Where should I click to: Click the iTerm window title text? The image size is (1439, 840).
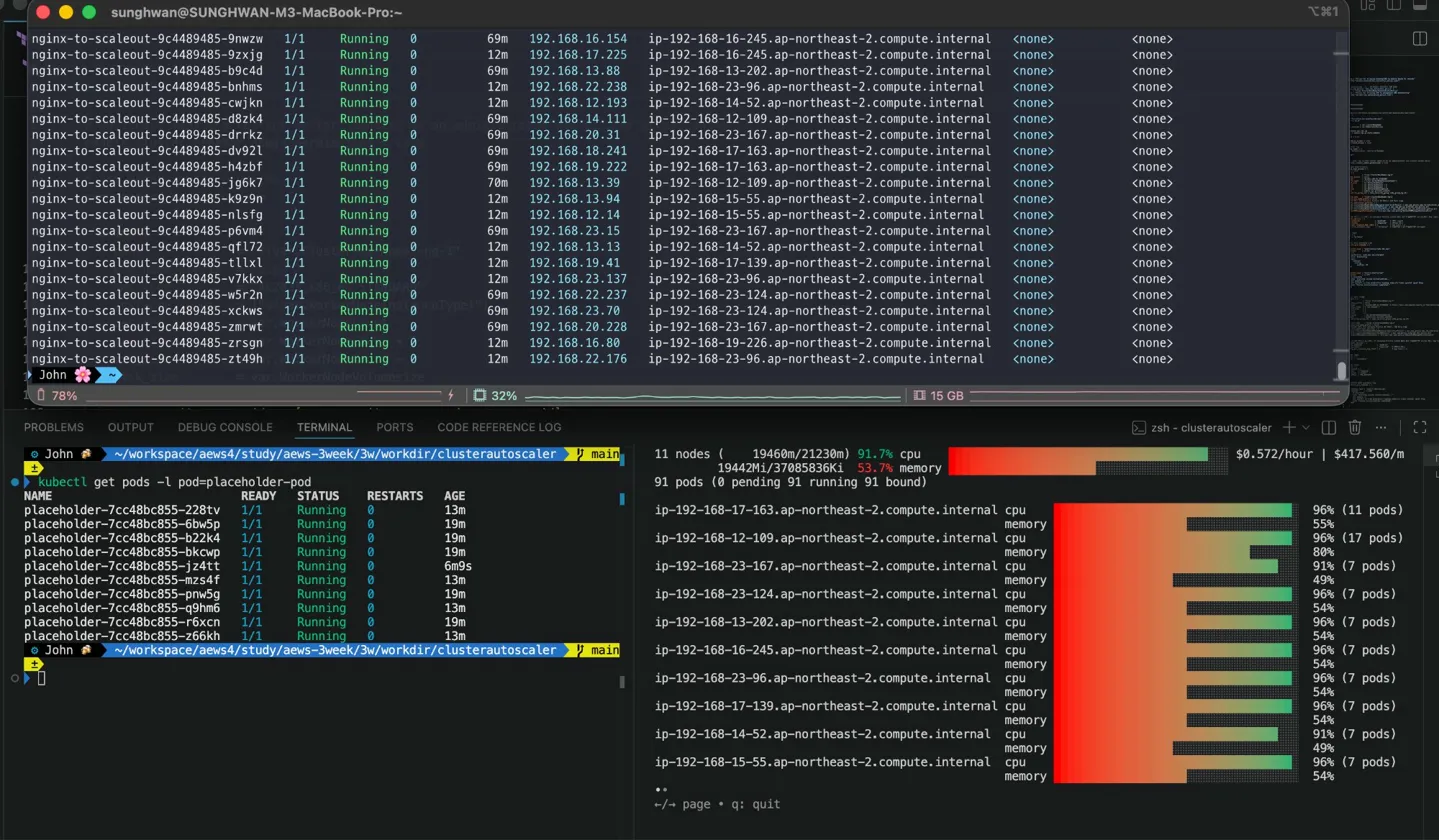[257, 12]
